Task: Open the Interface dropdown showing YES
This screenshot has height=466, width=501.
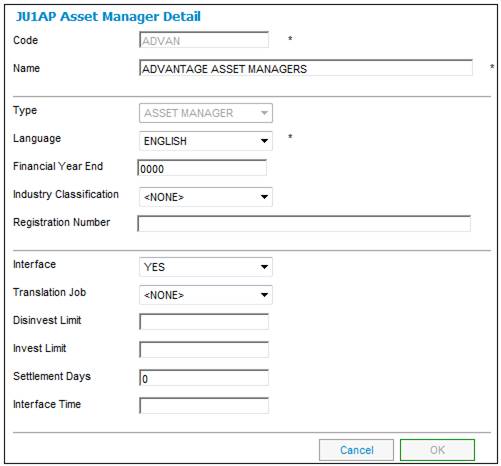Action: click(x=206, y=267)
